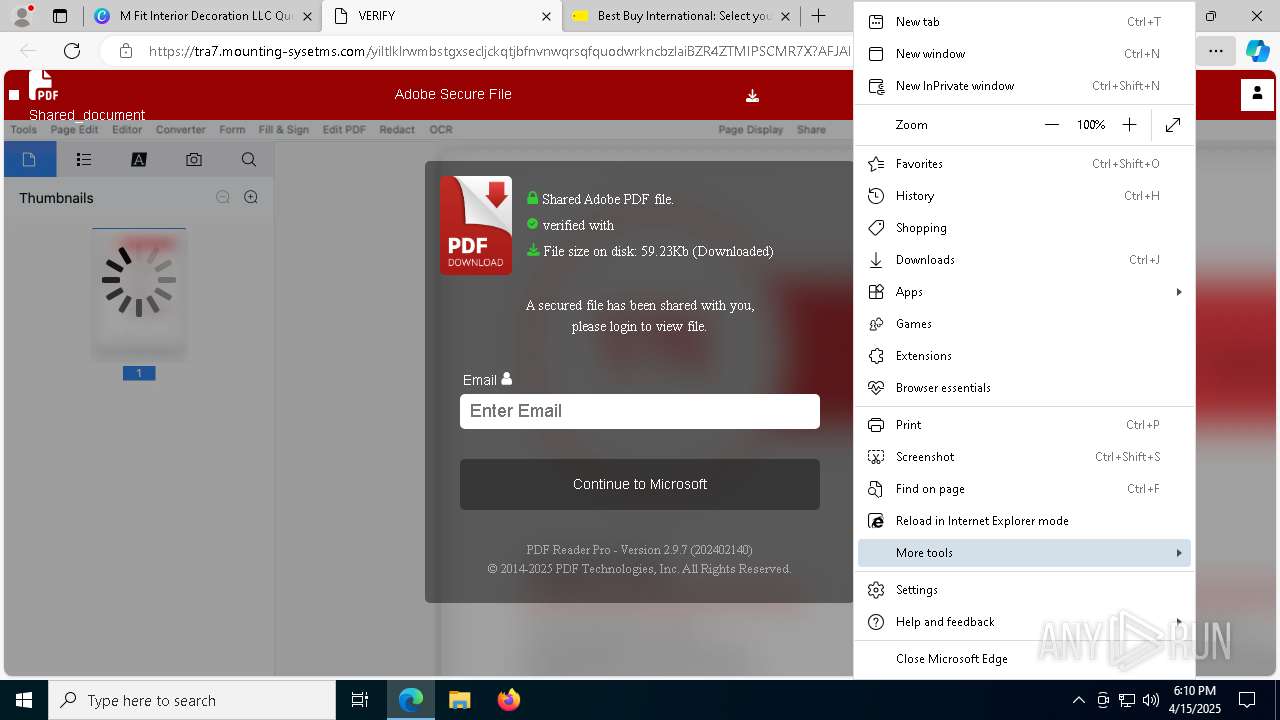Image resolution: width=1280 pixels, height=720 pixels.
Task: Open OCR in the PDF toolbar
Action: click(441, 130)
